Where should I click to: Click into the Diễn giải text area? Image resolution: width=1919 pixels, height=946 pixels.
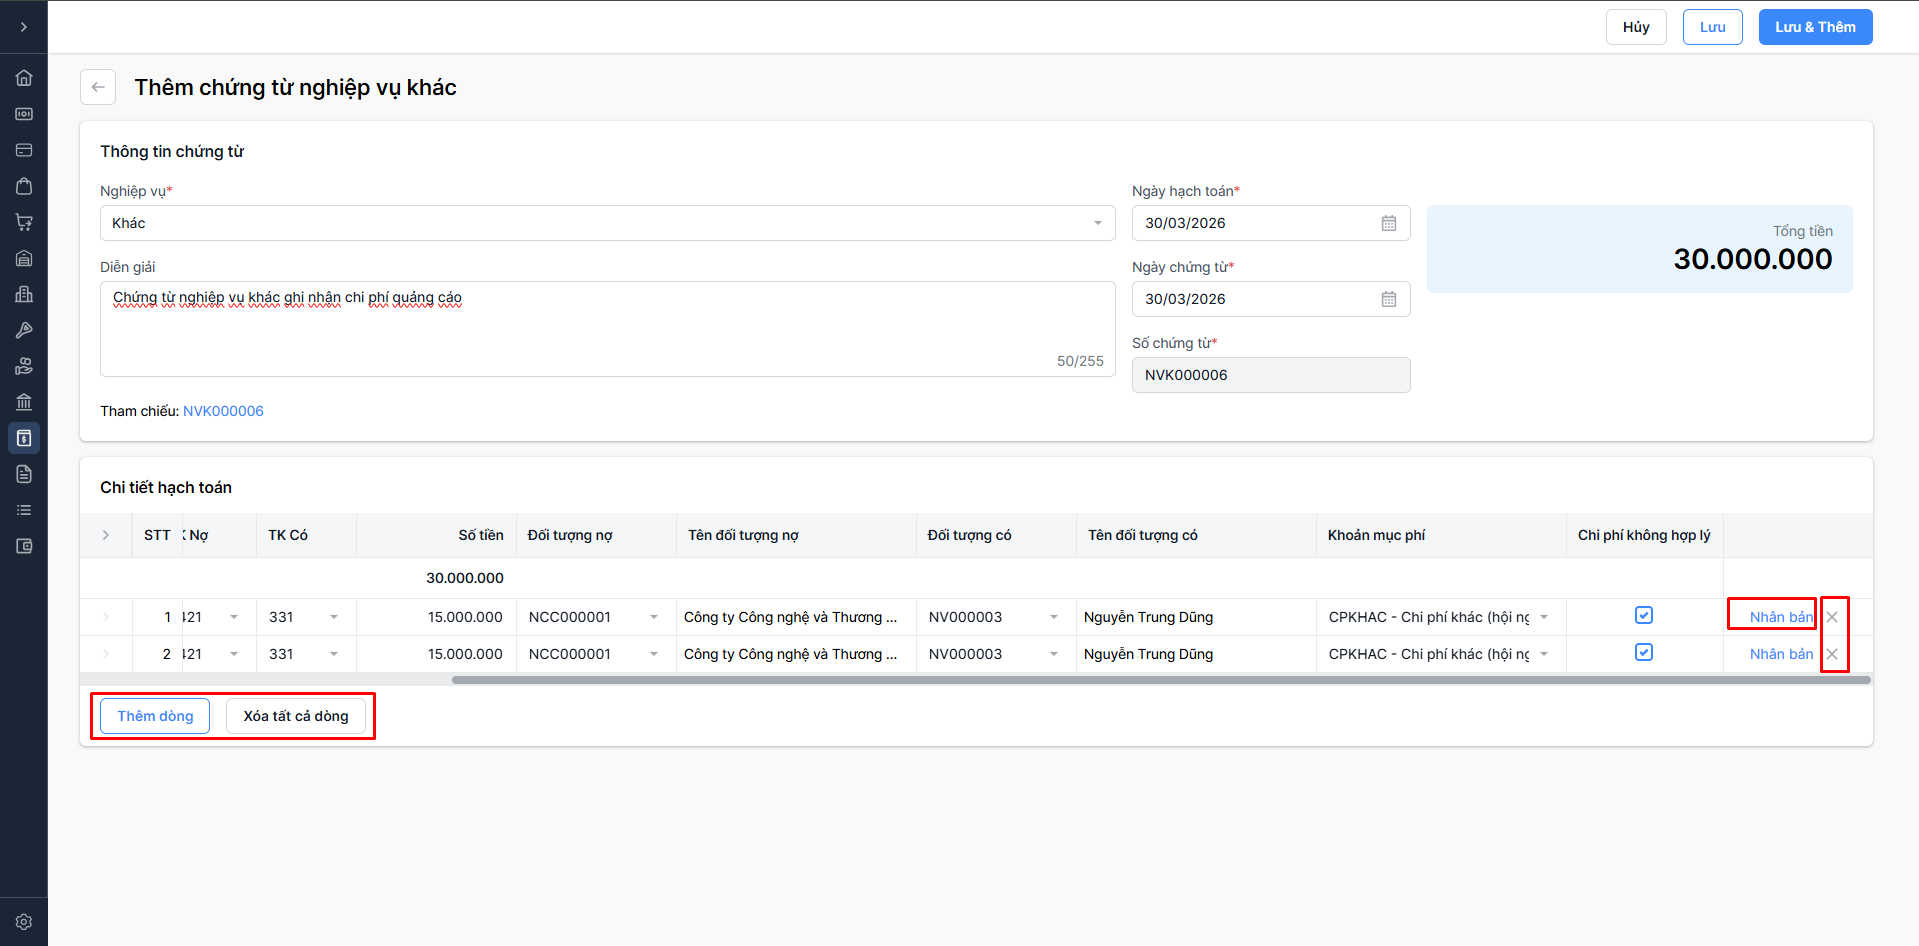point(607,329)
